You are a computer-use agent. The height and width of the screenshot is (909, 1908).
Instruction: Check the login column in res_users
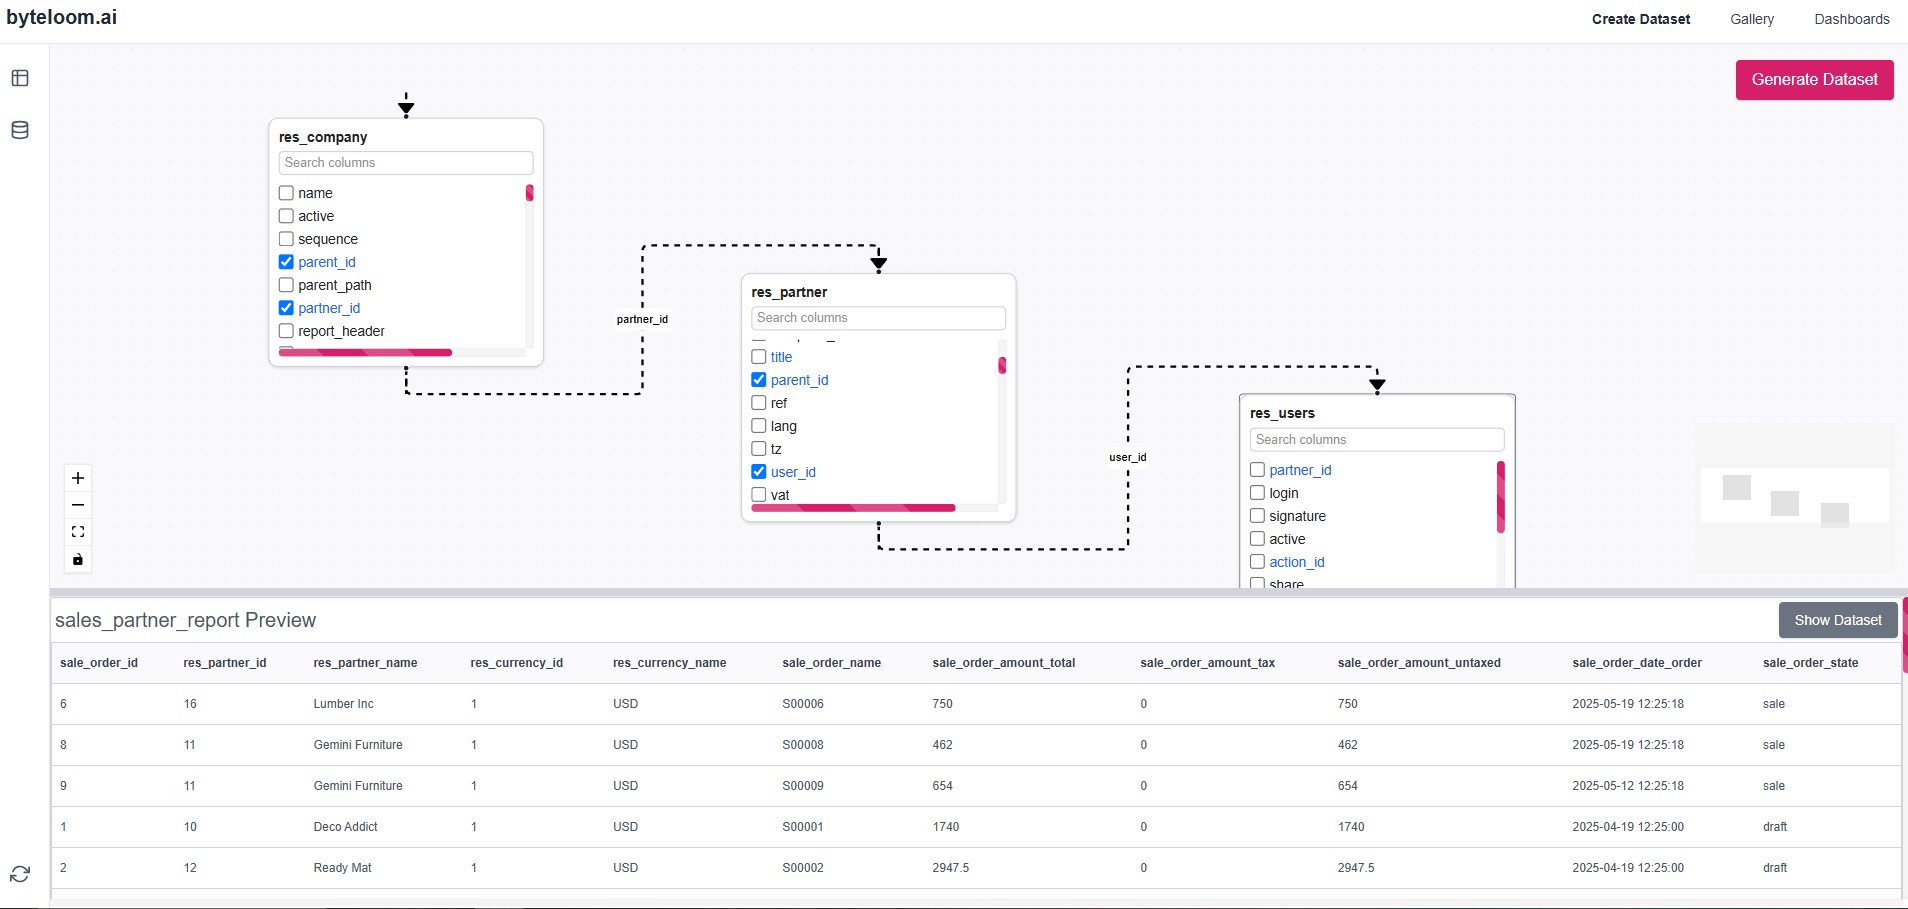[x=1258, y=493]
